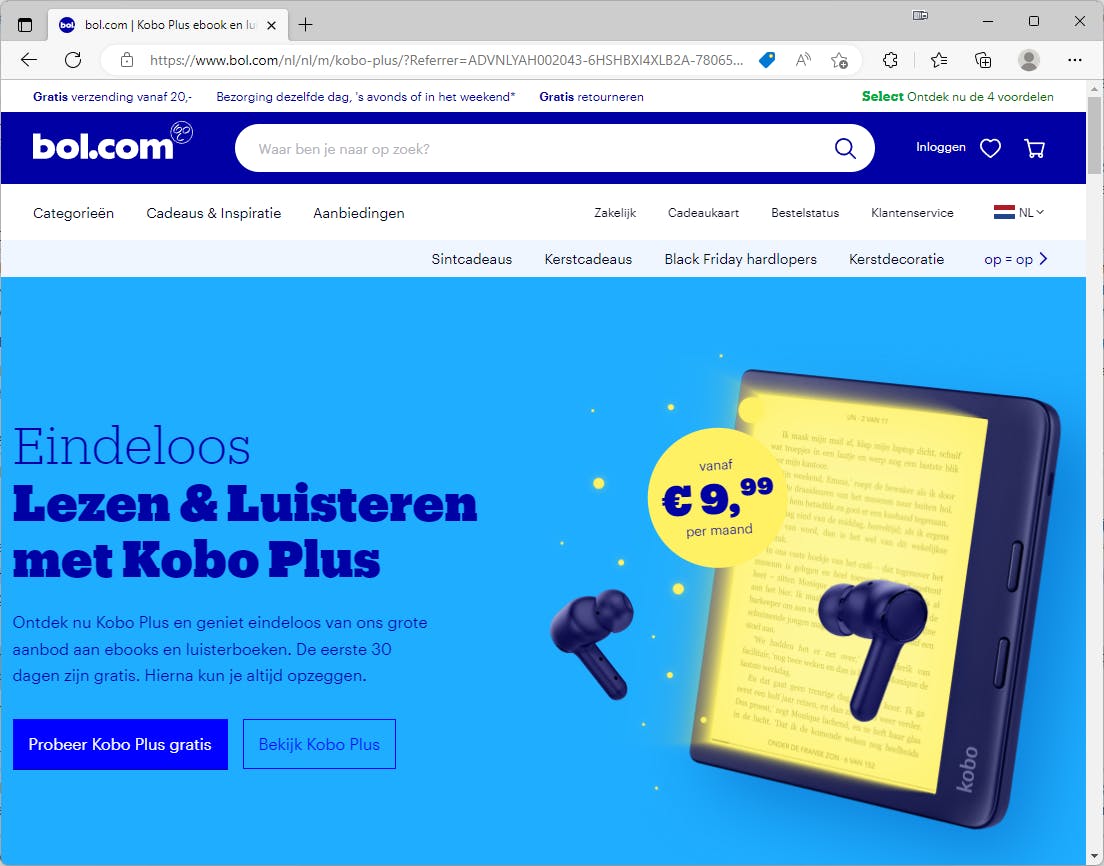Image resolution: width=1104 pixels, height=866 pixels.
Task: Open the browser profile avatar
Action: [x=1028, y=60]
